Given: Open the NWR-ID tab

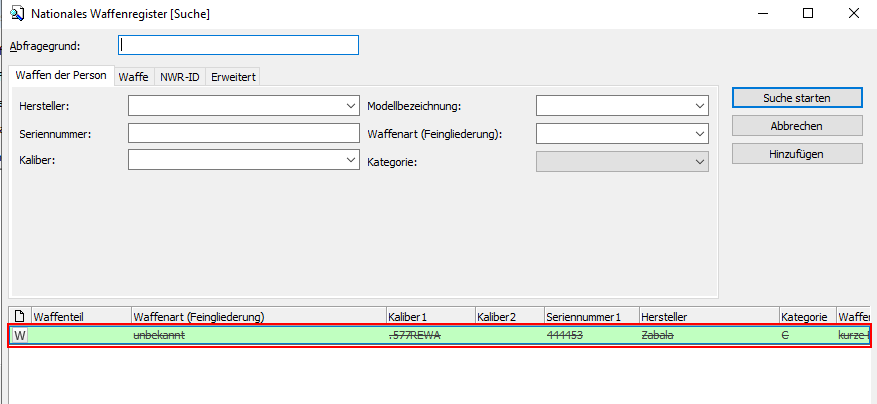Looking at the screenshot, I should point(180,77).
